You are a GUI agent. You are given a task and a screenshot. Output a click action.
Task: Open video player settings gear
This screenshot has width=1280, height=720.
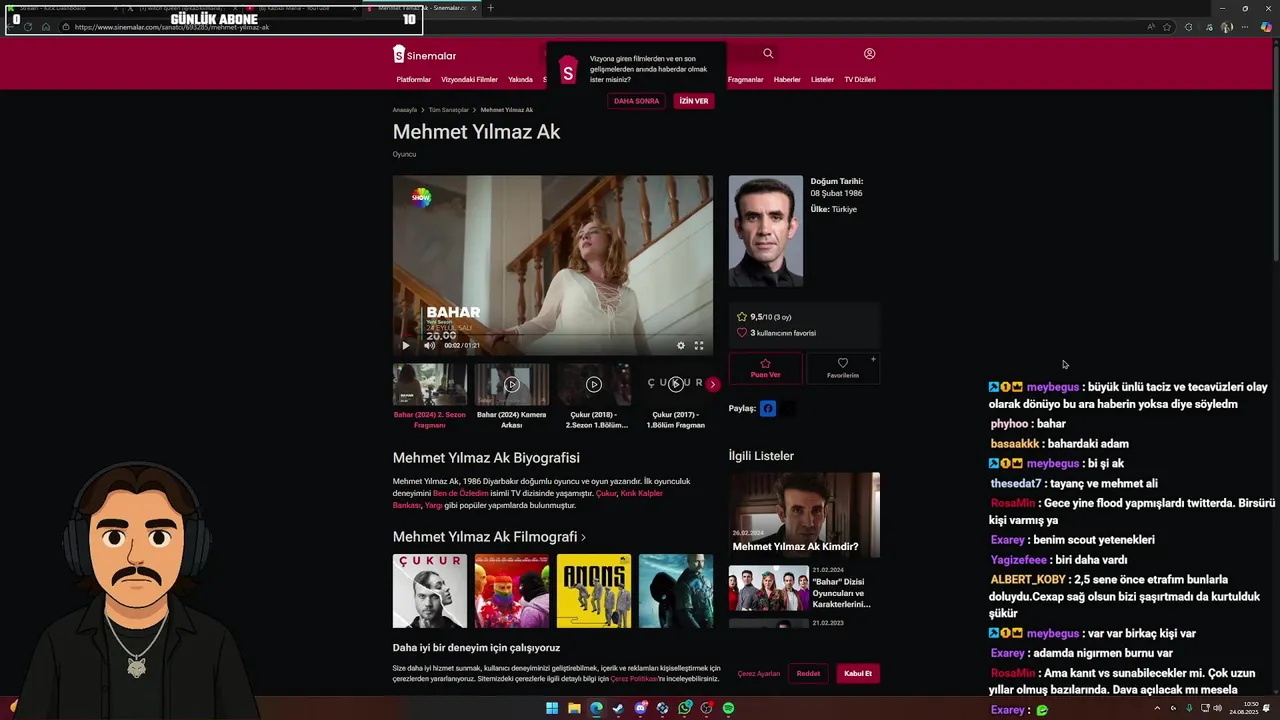click(681, 346)
